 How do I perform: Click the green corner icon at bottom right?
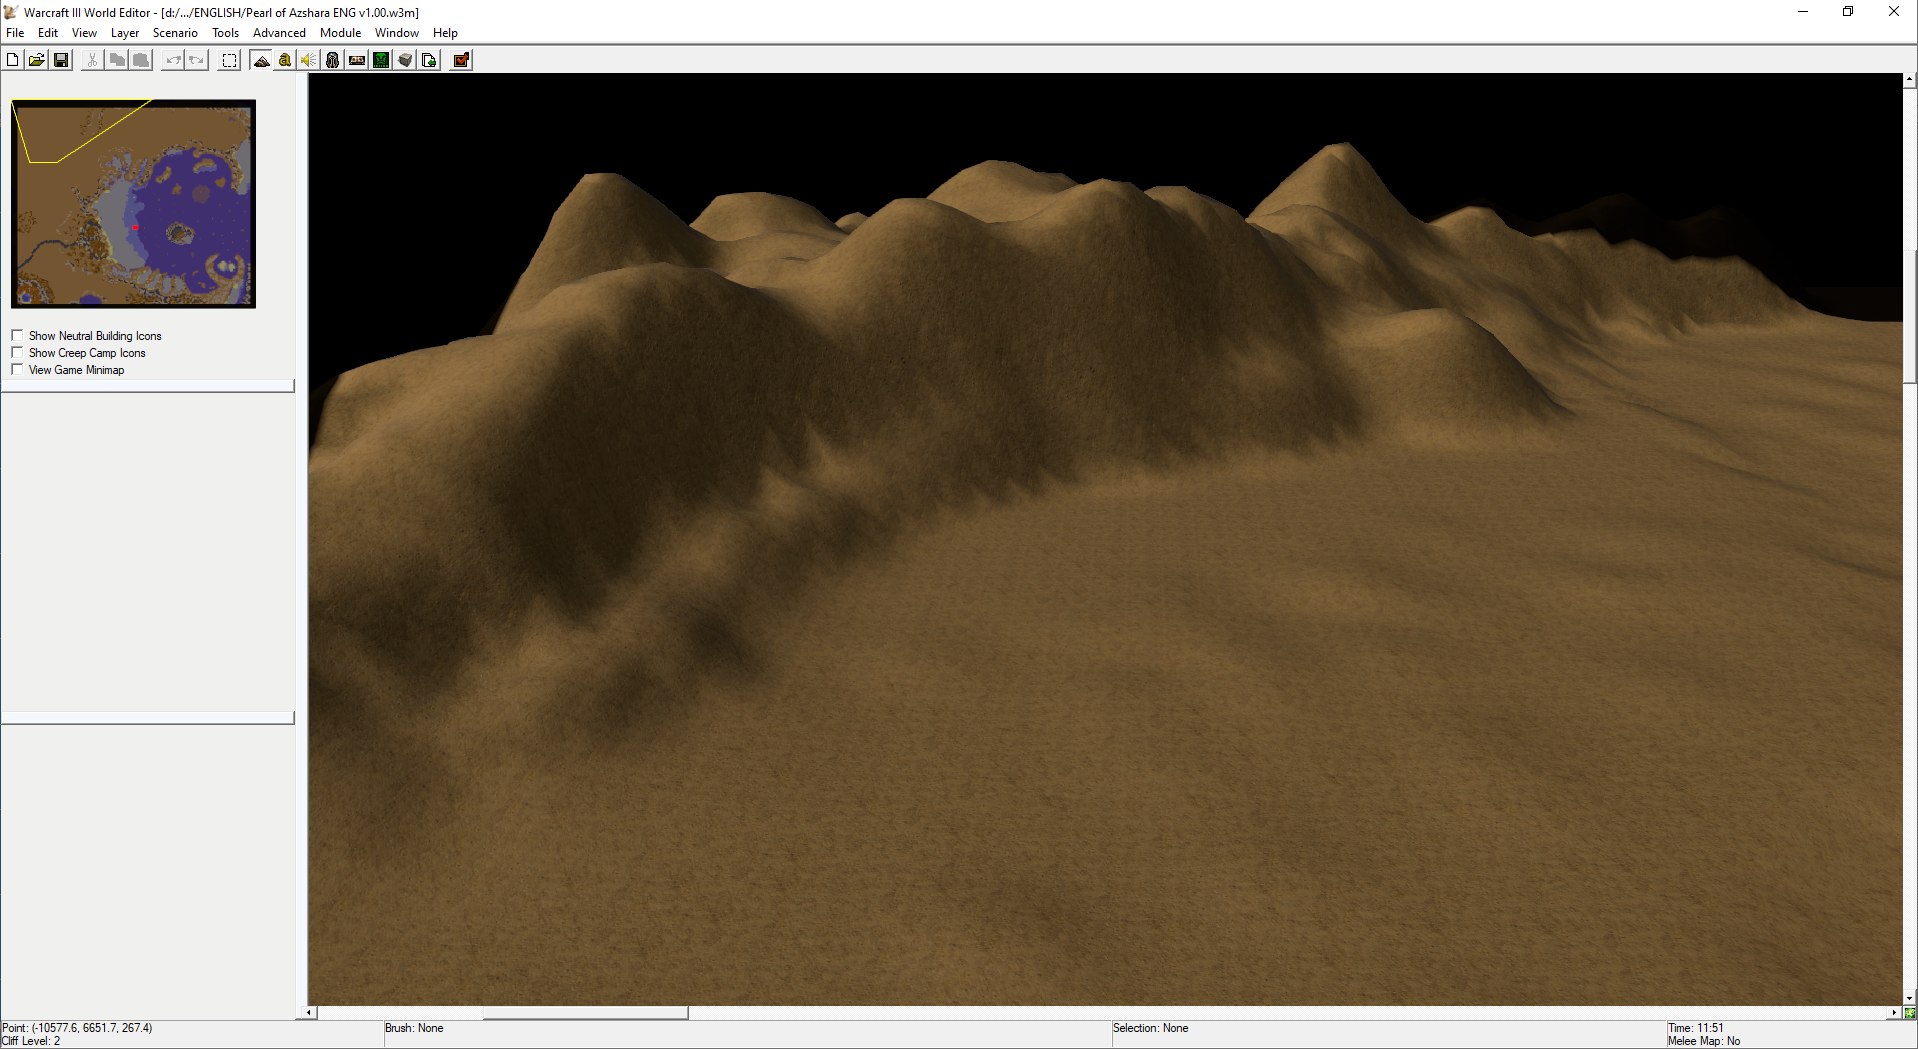tap(1910, 1013)
